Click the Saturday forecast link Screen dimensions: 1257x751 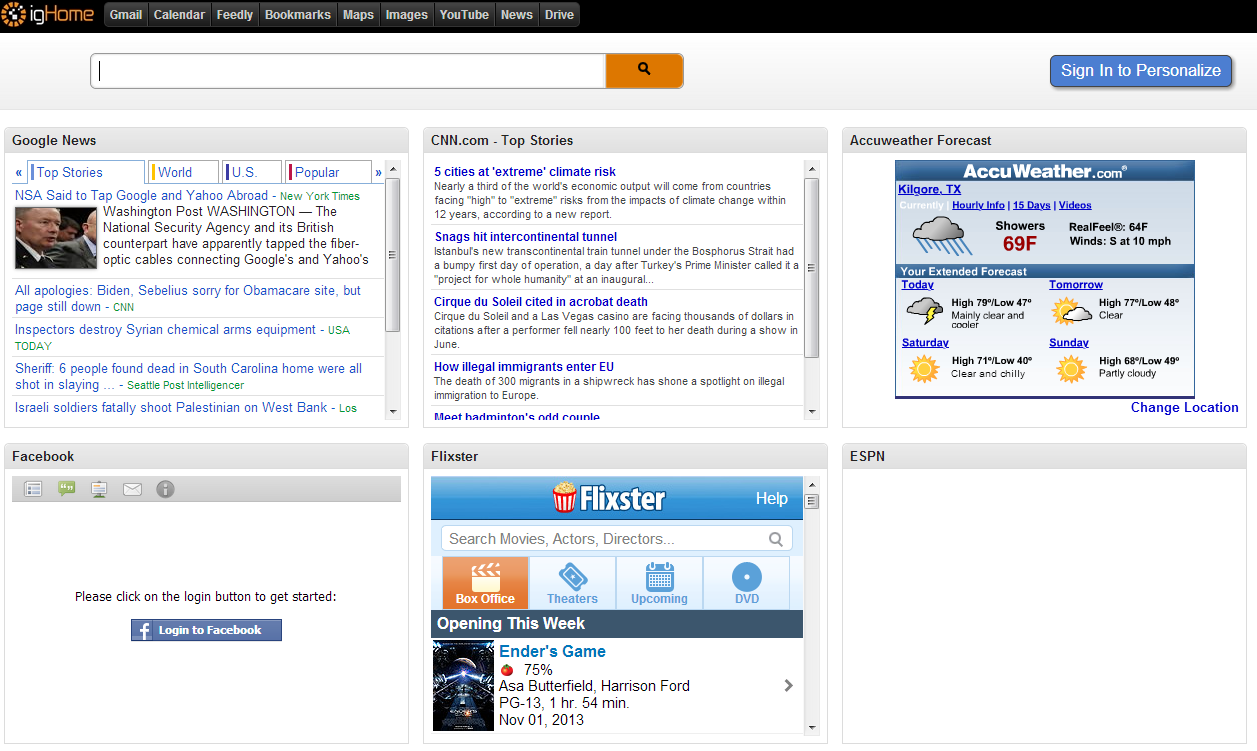pos(925,343)
